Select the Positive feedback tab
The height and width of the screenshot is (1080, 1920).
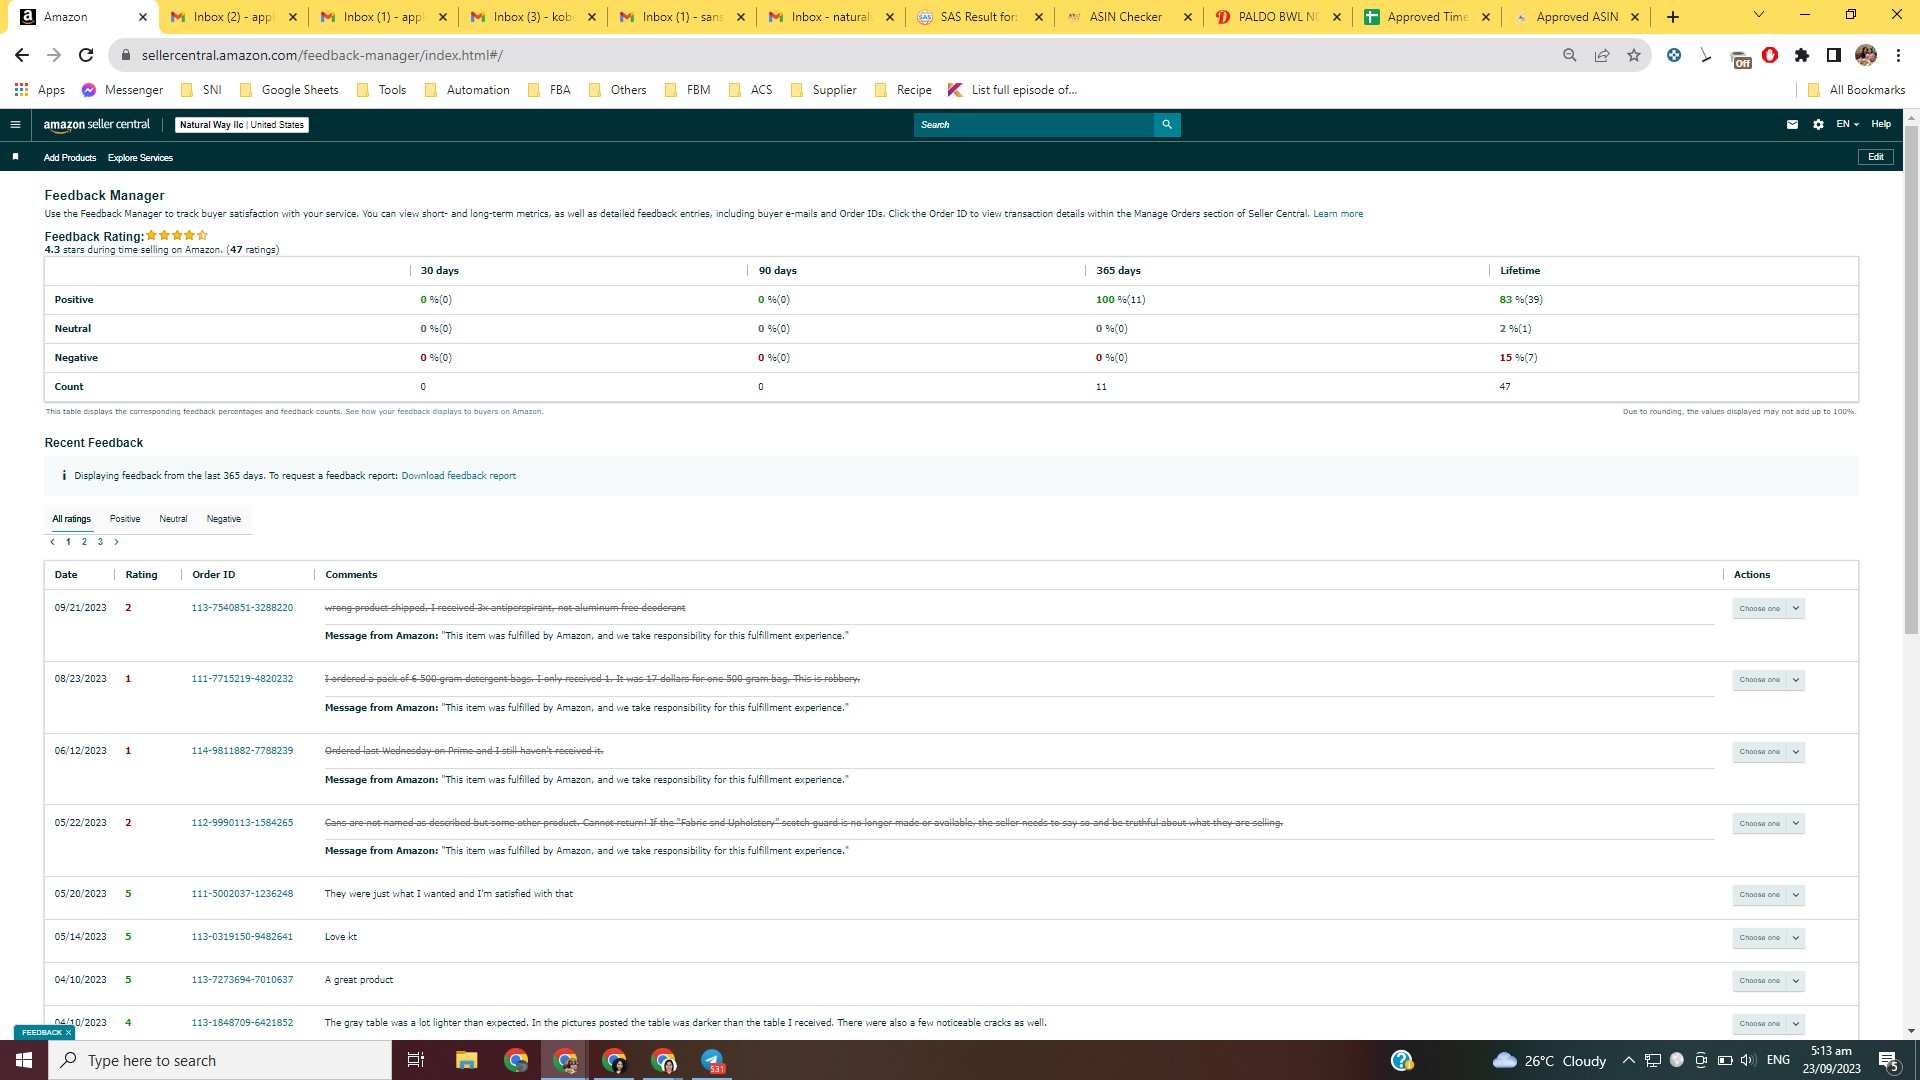(125, 519)
